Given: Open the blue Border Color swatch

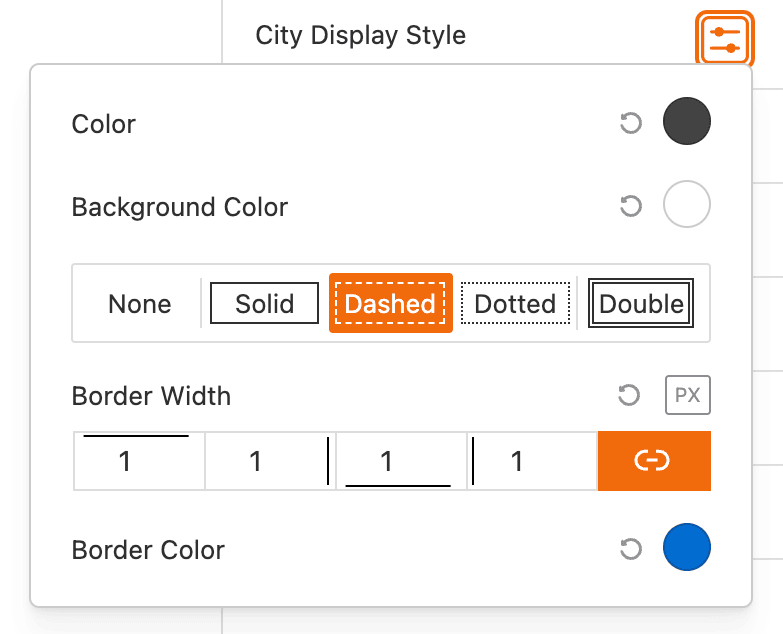Looking at the screenshot, I should click(x=686, y=549).
